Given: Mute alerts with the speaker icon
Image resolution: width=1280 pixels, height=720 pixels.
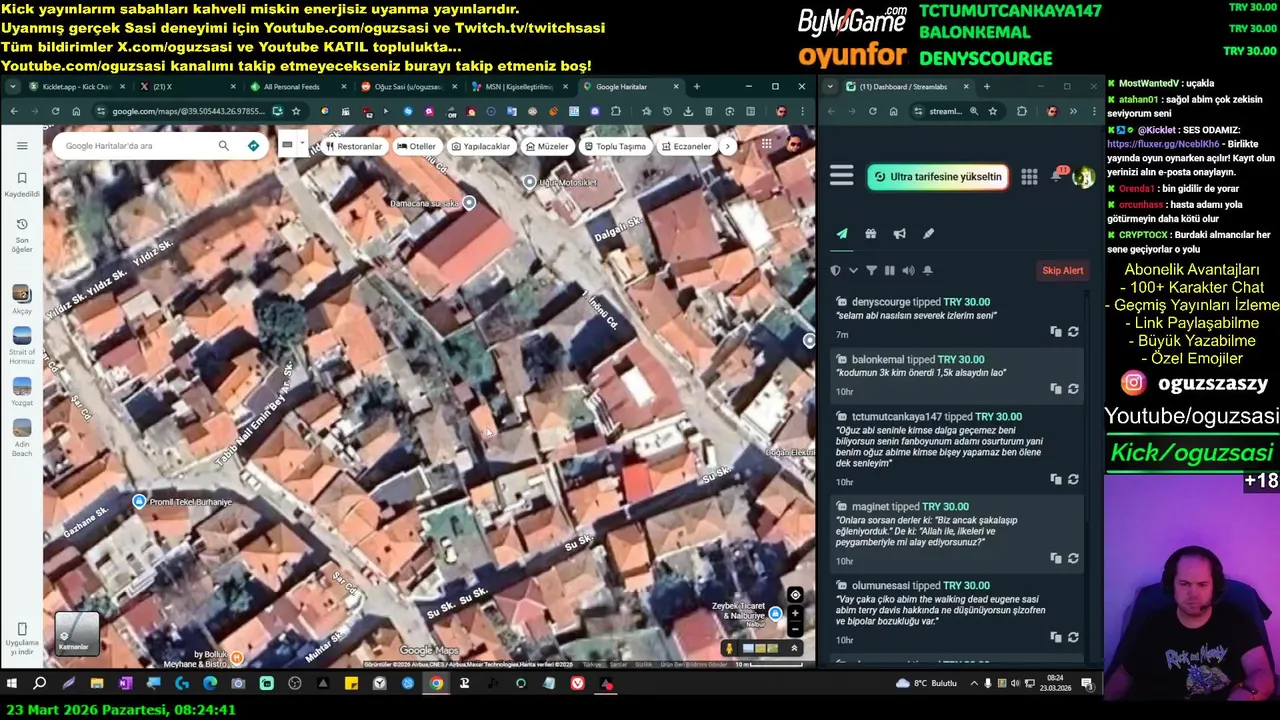Looking at the screenshot, I should coord(908,270).
